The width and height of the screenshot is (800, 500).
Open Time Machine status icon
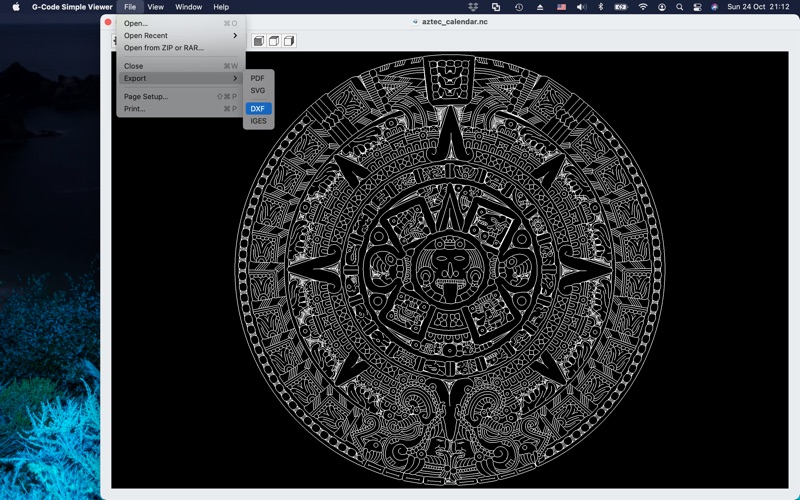point(519,7)
